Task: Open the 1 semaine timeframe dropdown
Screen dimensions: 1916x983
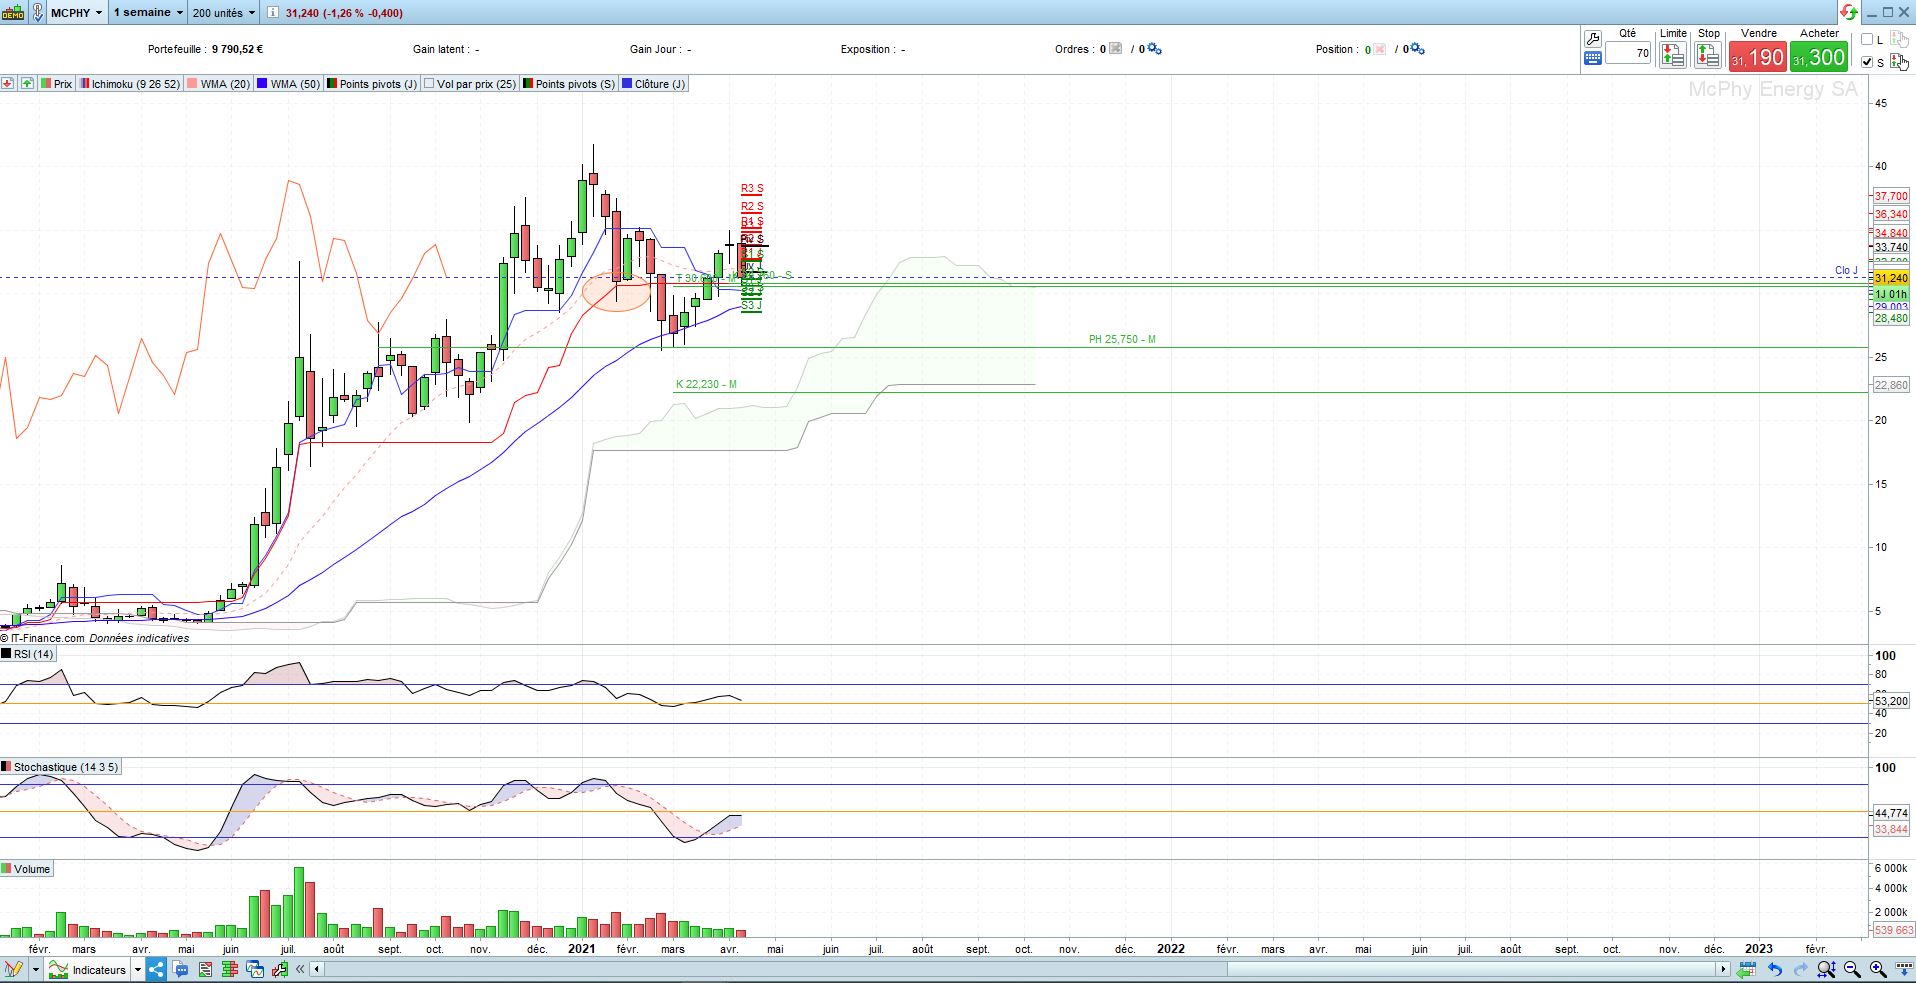Action: [148, 13]
